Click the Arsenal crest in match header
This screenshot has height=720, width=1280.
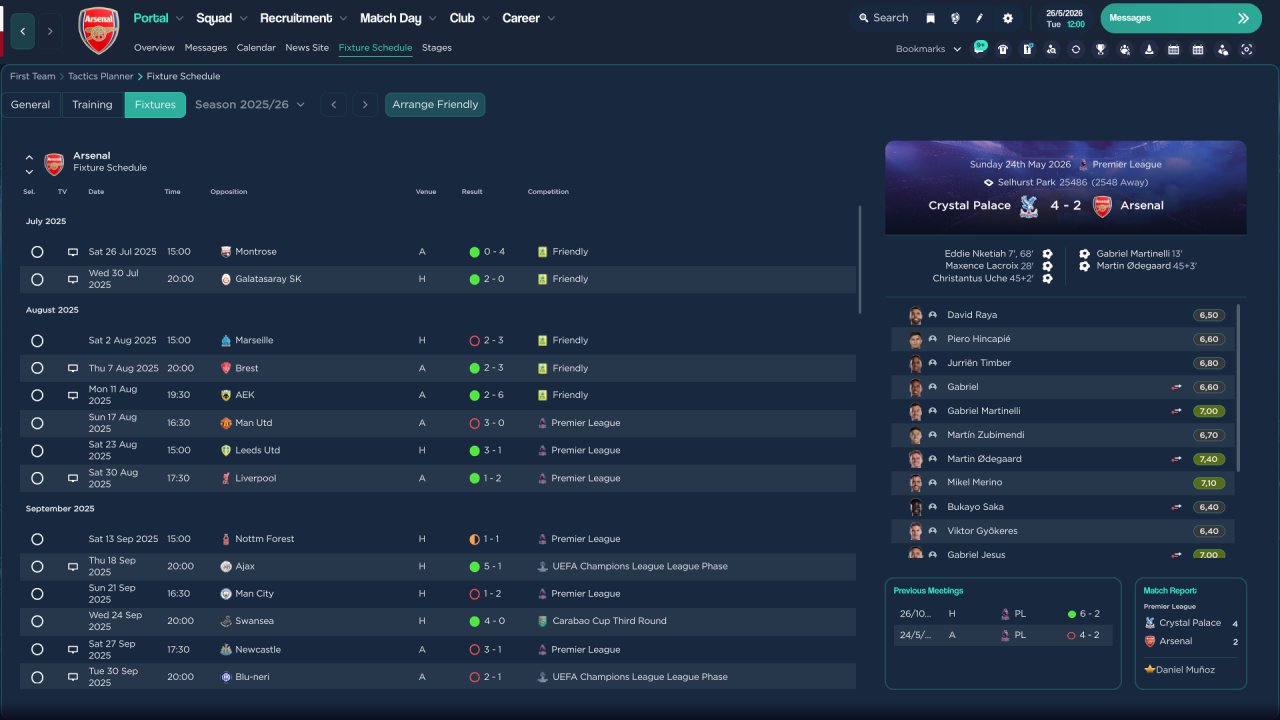click(x=1102, y=206)
